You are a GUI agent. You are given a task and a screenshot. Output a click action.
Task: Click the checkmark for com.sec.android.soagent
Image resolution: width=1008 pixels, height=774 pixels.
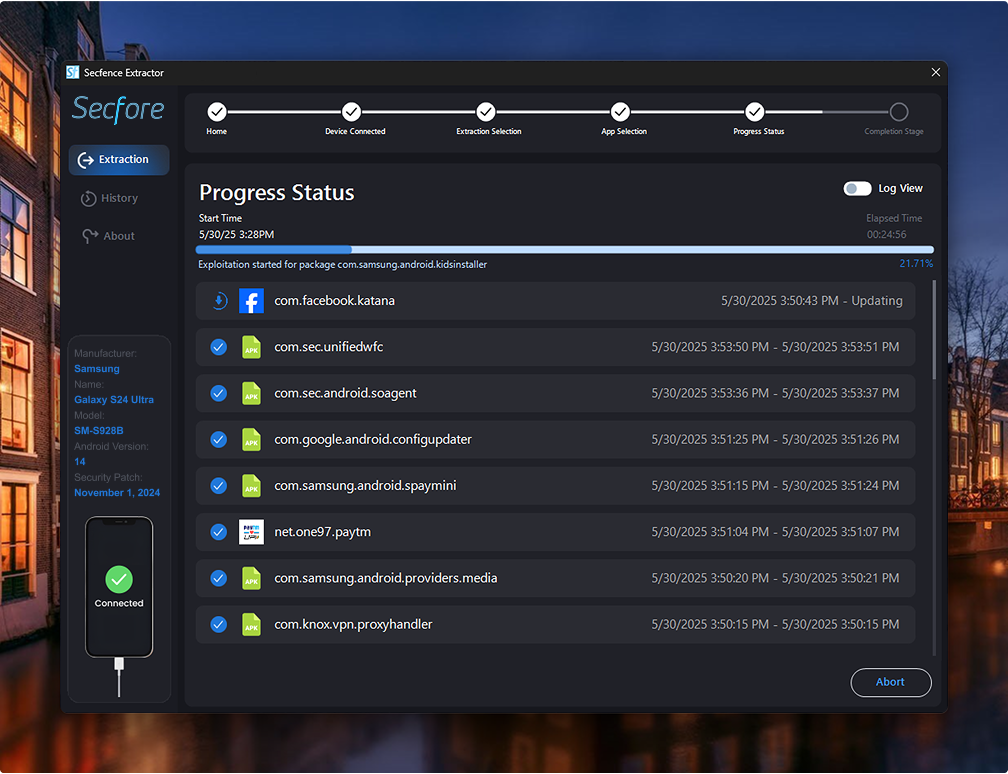coord(219,393)
